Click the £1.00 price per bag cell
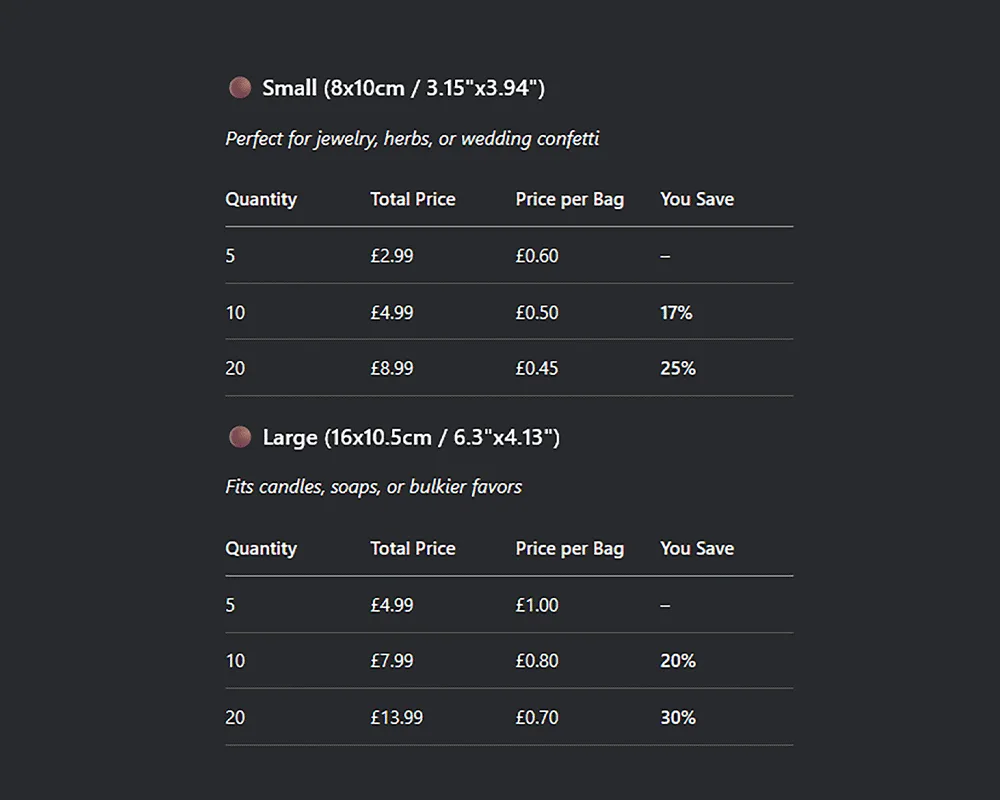Viewport: 1000px width, 800px height. point(537,605)
